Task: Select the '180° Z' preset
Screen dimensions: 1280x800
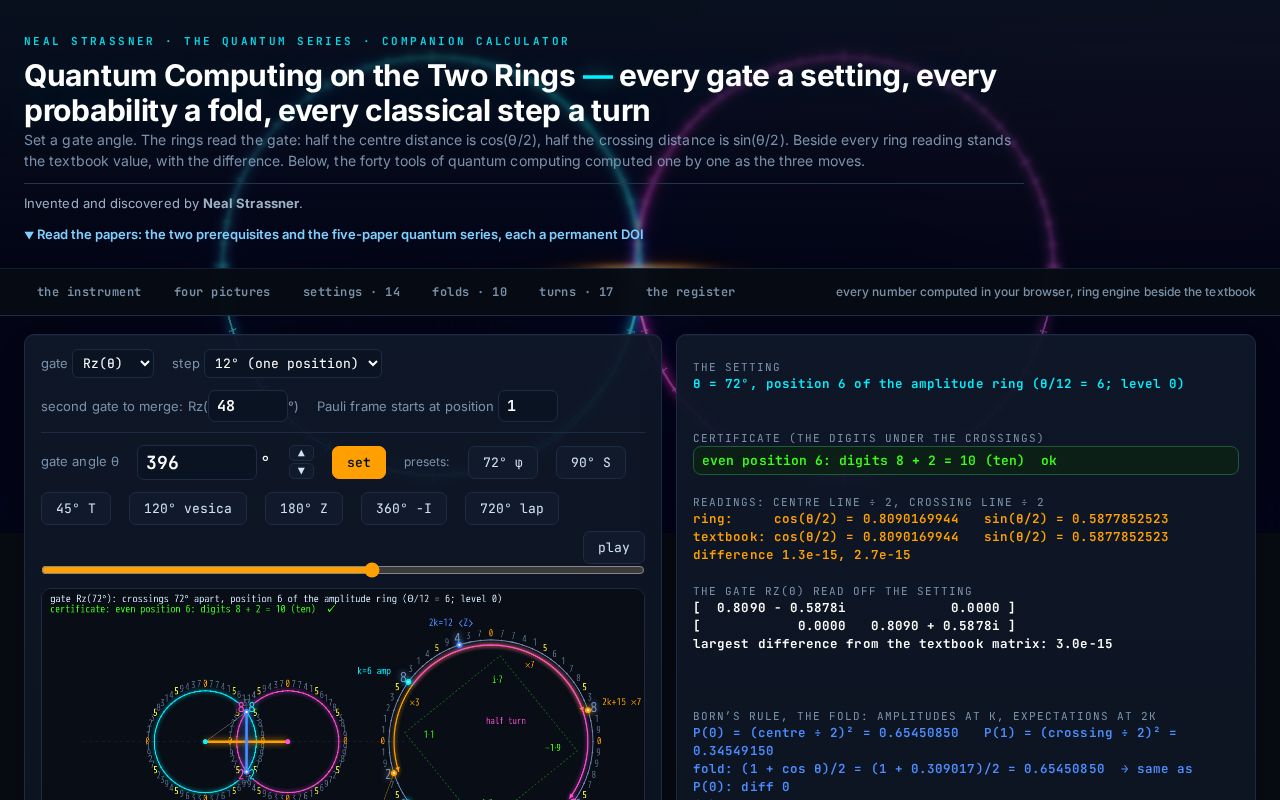Action: [304, 508]
